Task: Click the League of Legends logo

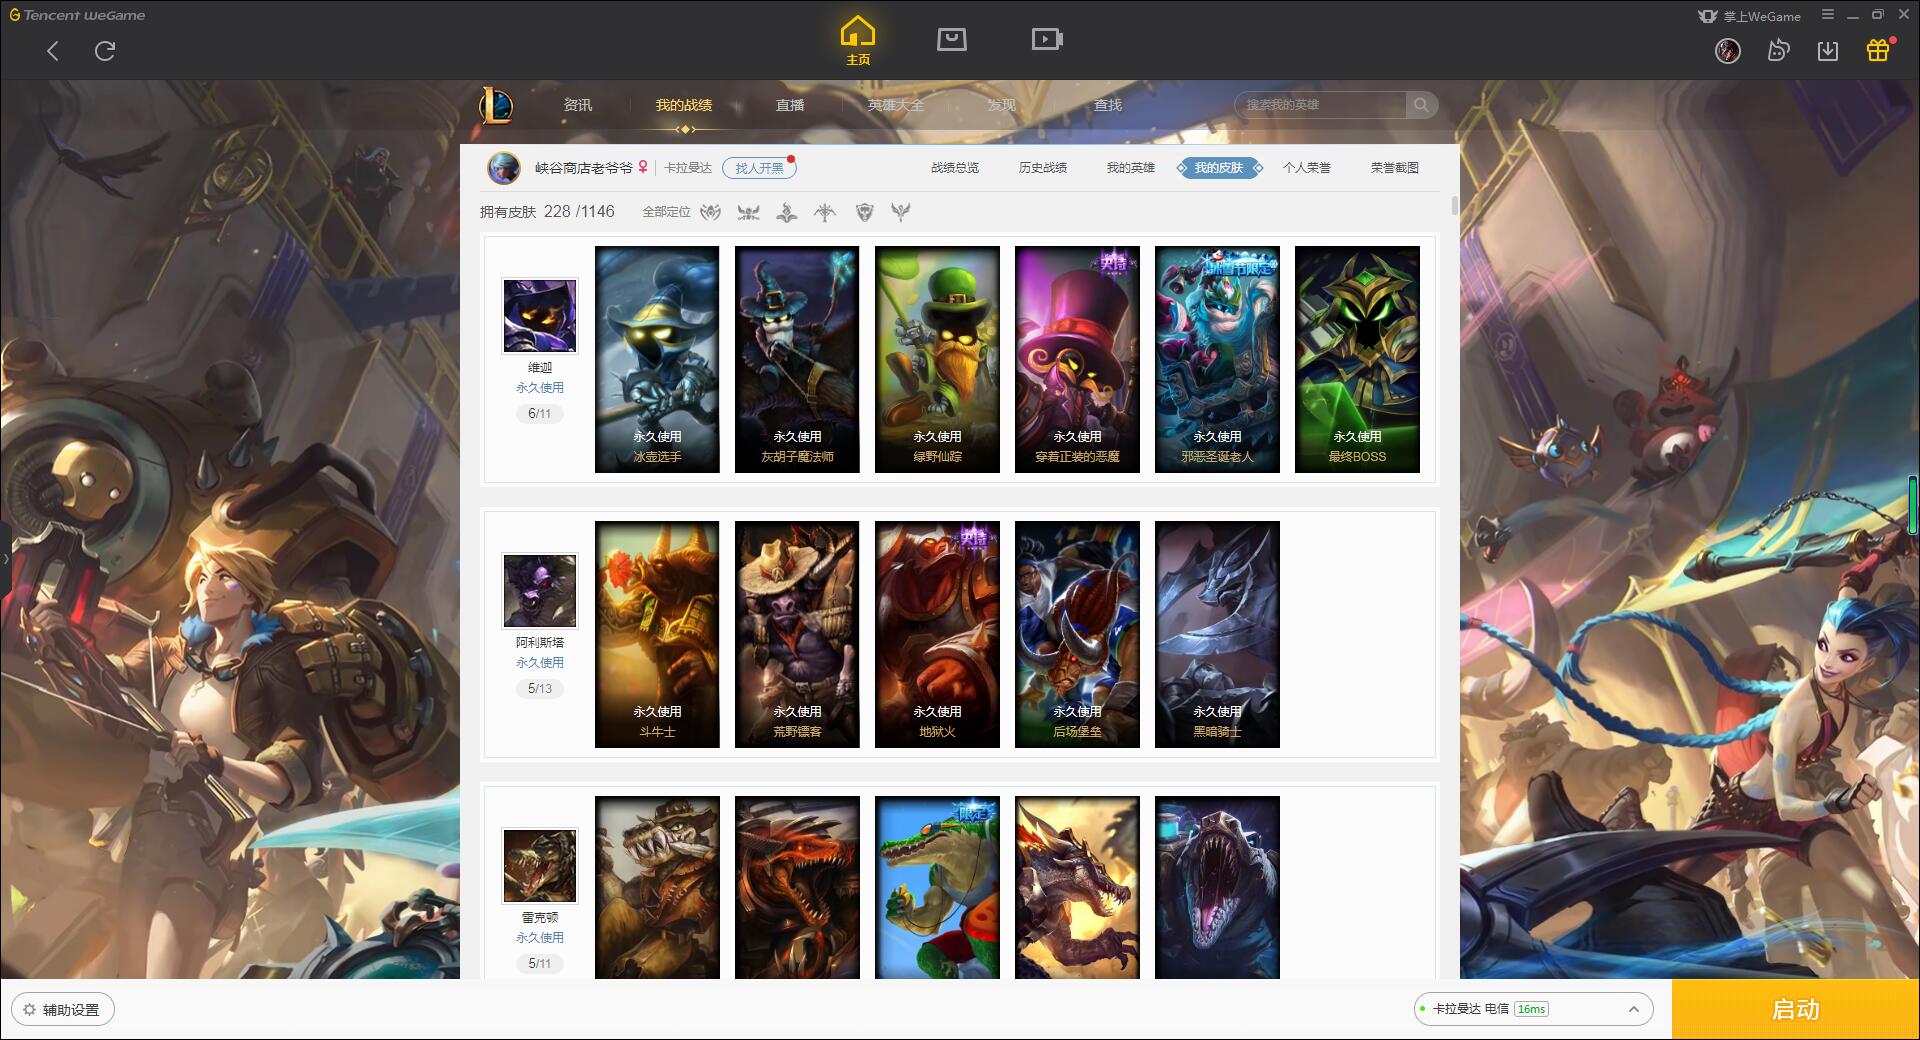Action: (496, 105)
